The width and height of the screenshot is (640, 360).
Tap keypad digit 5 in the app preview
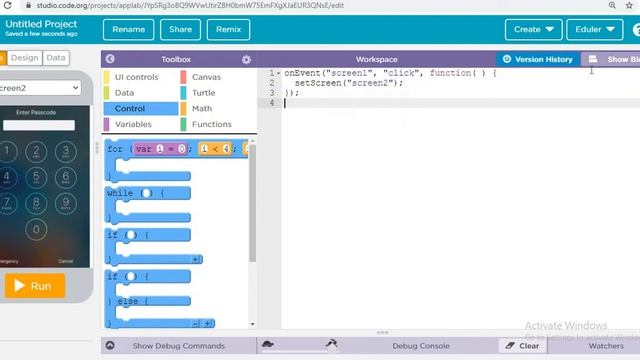pyautogui.click(x=36, y=177)
